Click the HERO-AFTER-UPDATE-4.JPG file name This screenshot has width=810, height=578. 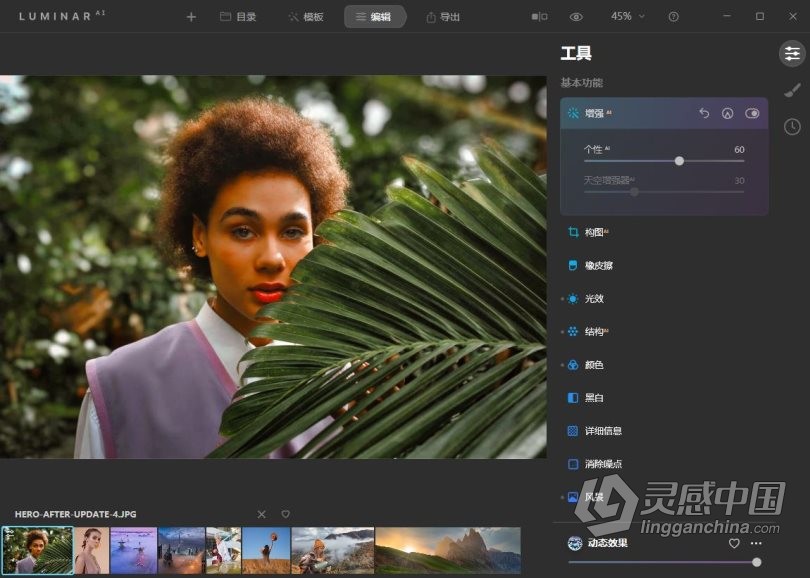(75, 514)
